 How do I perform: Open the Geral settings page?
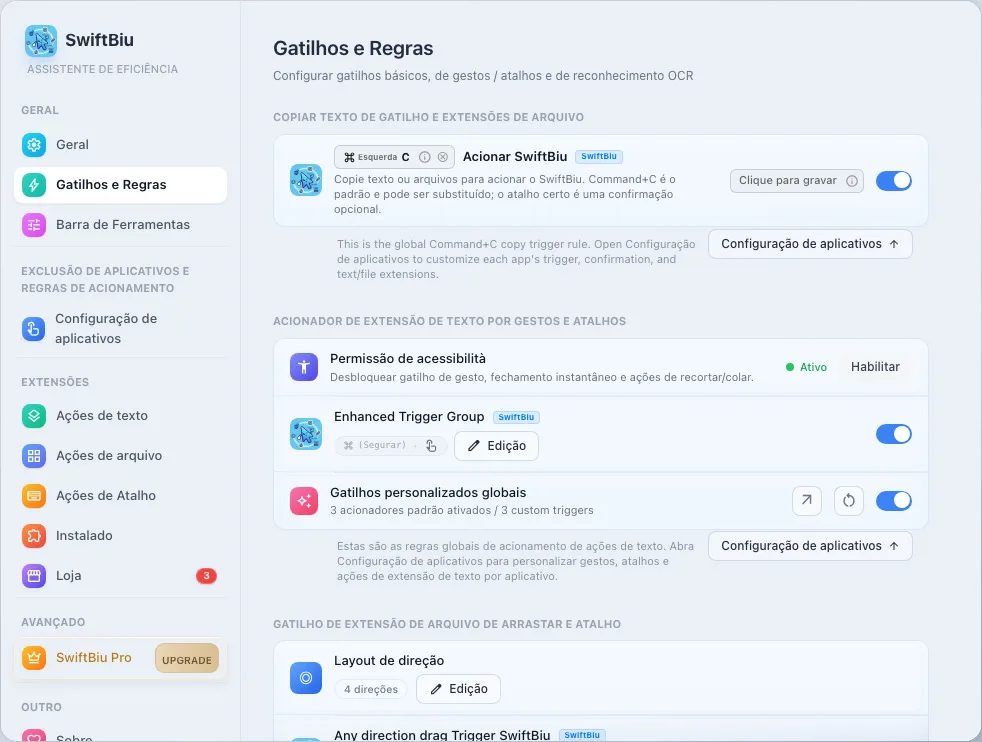(x=120, y=145)
